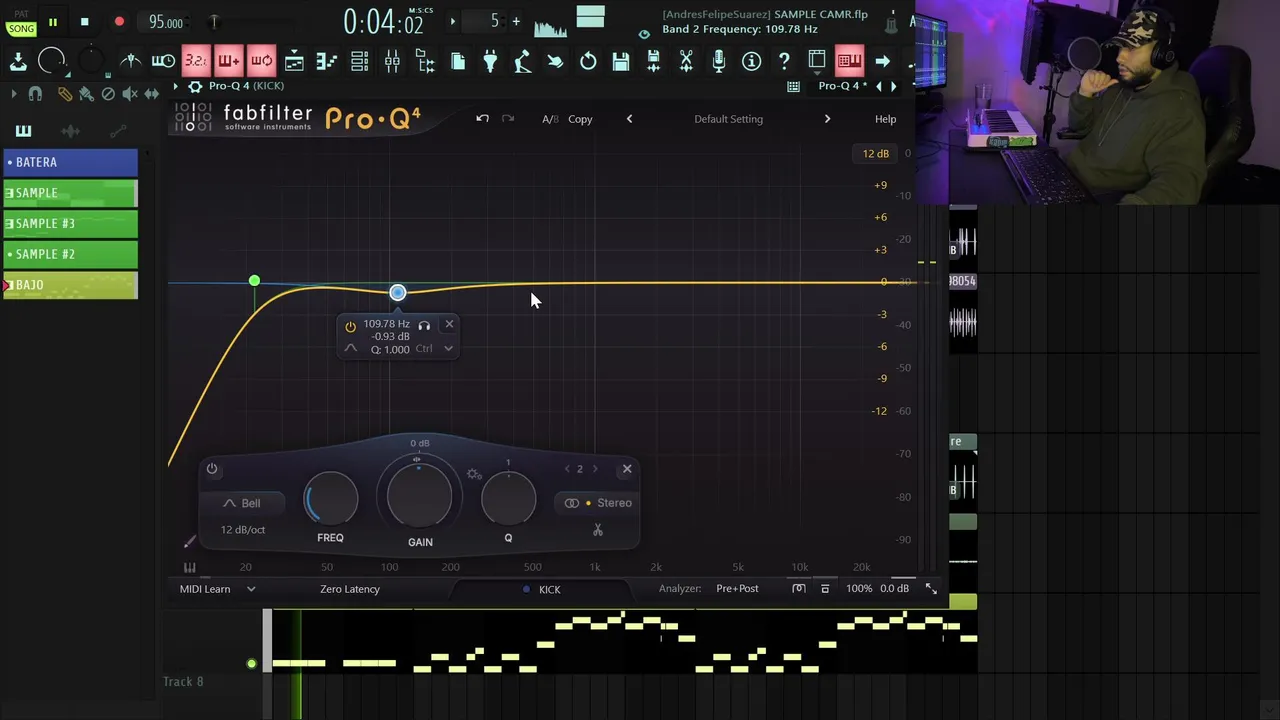Change Zero Latency processing mode
1280x720 pixels.
[x=350, y=589]
